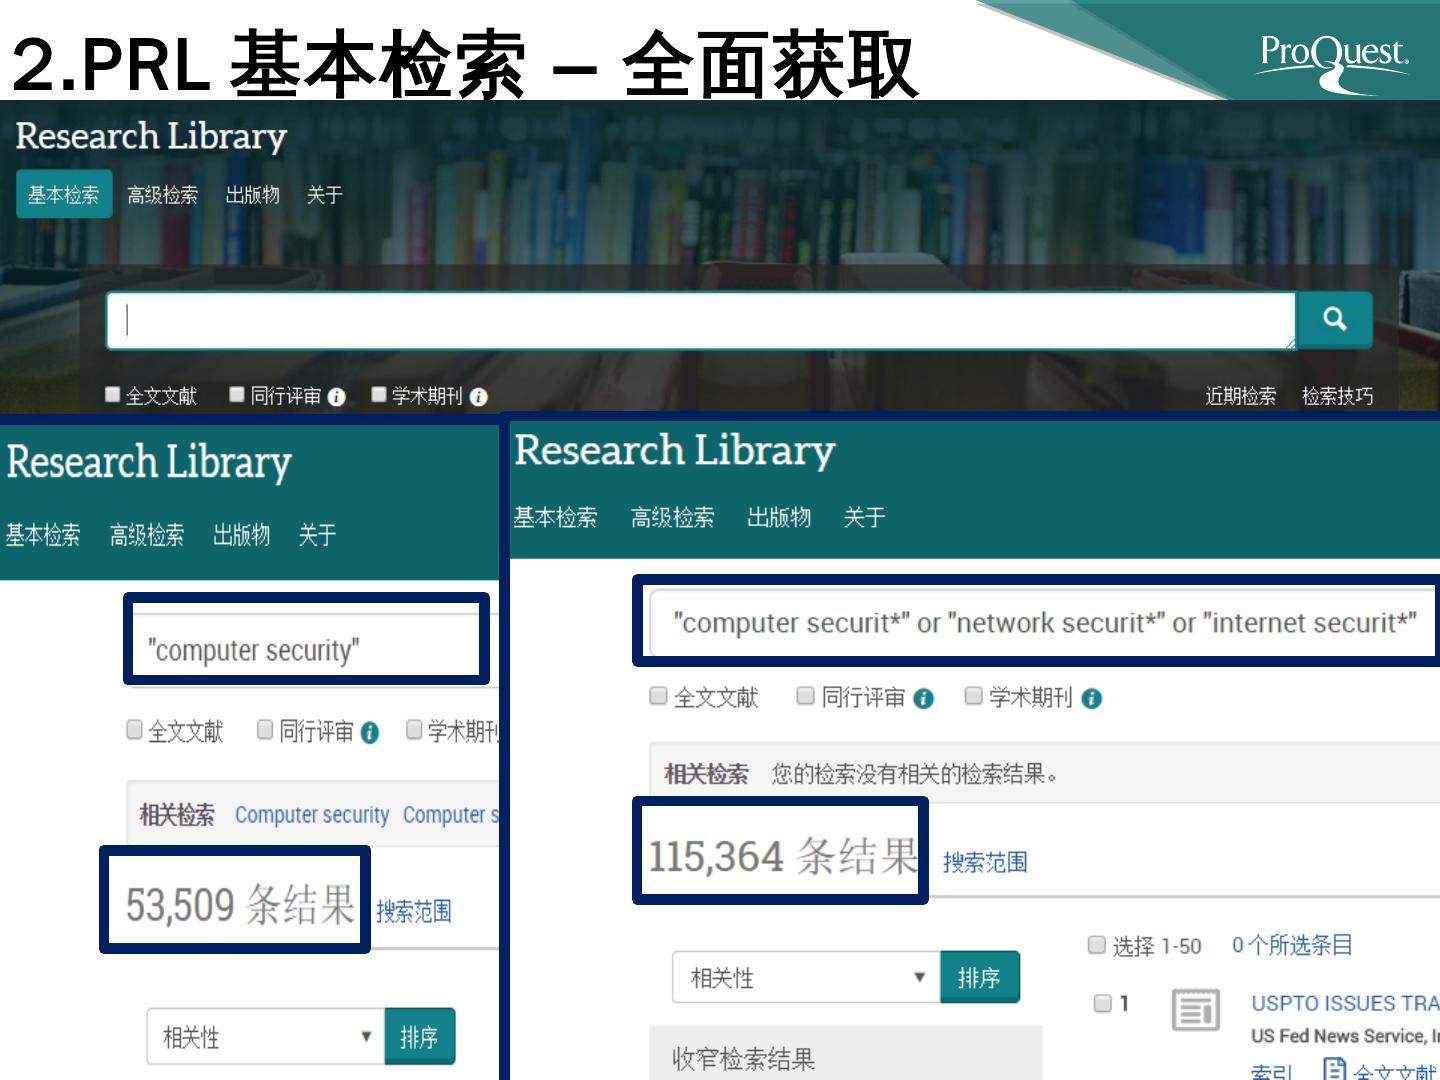
Task: Click info icon next to 同行评审 in right panel
Action: (x=923, y=699)
